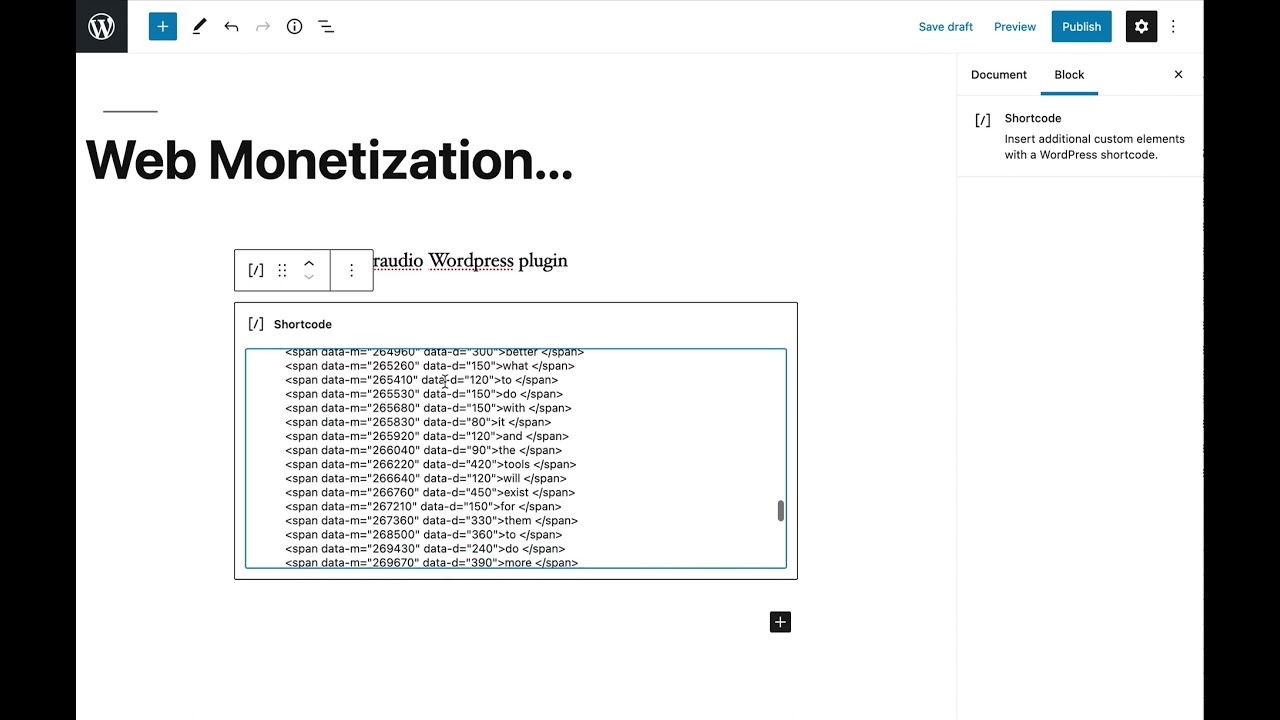The width and height of the screenshot is (1280, 720).
Task: Undo the last change
Action: [x=231, y=27]
